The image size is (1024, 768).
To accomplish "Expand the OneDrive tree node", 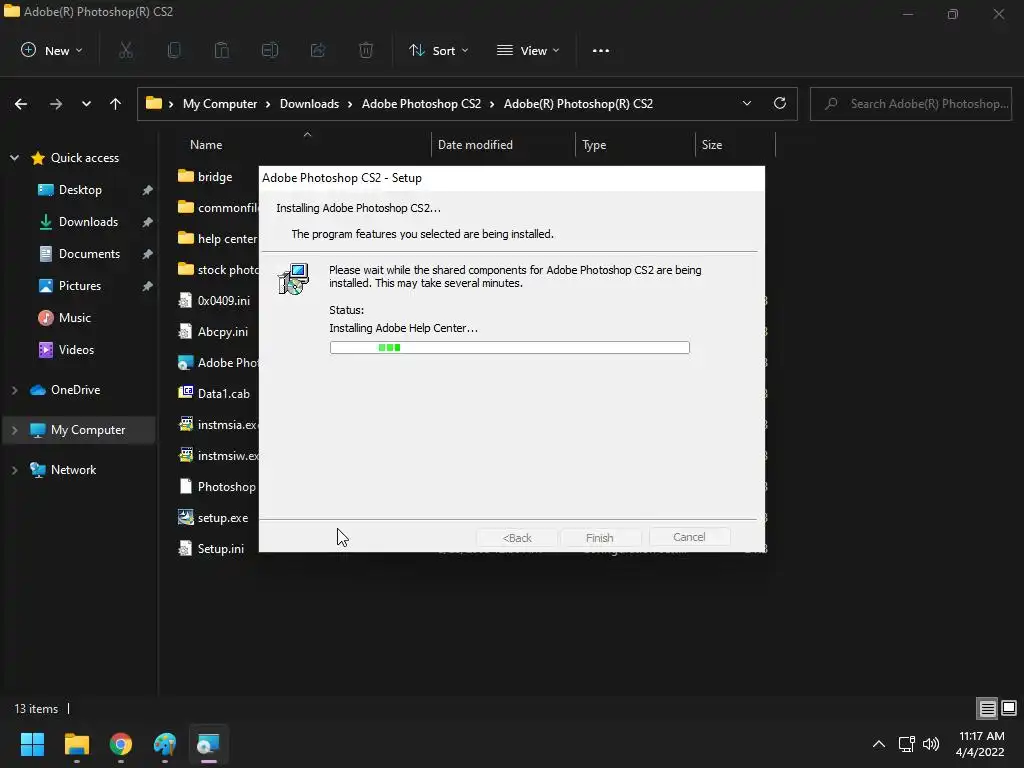I will (x=14, y=390).
